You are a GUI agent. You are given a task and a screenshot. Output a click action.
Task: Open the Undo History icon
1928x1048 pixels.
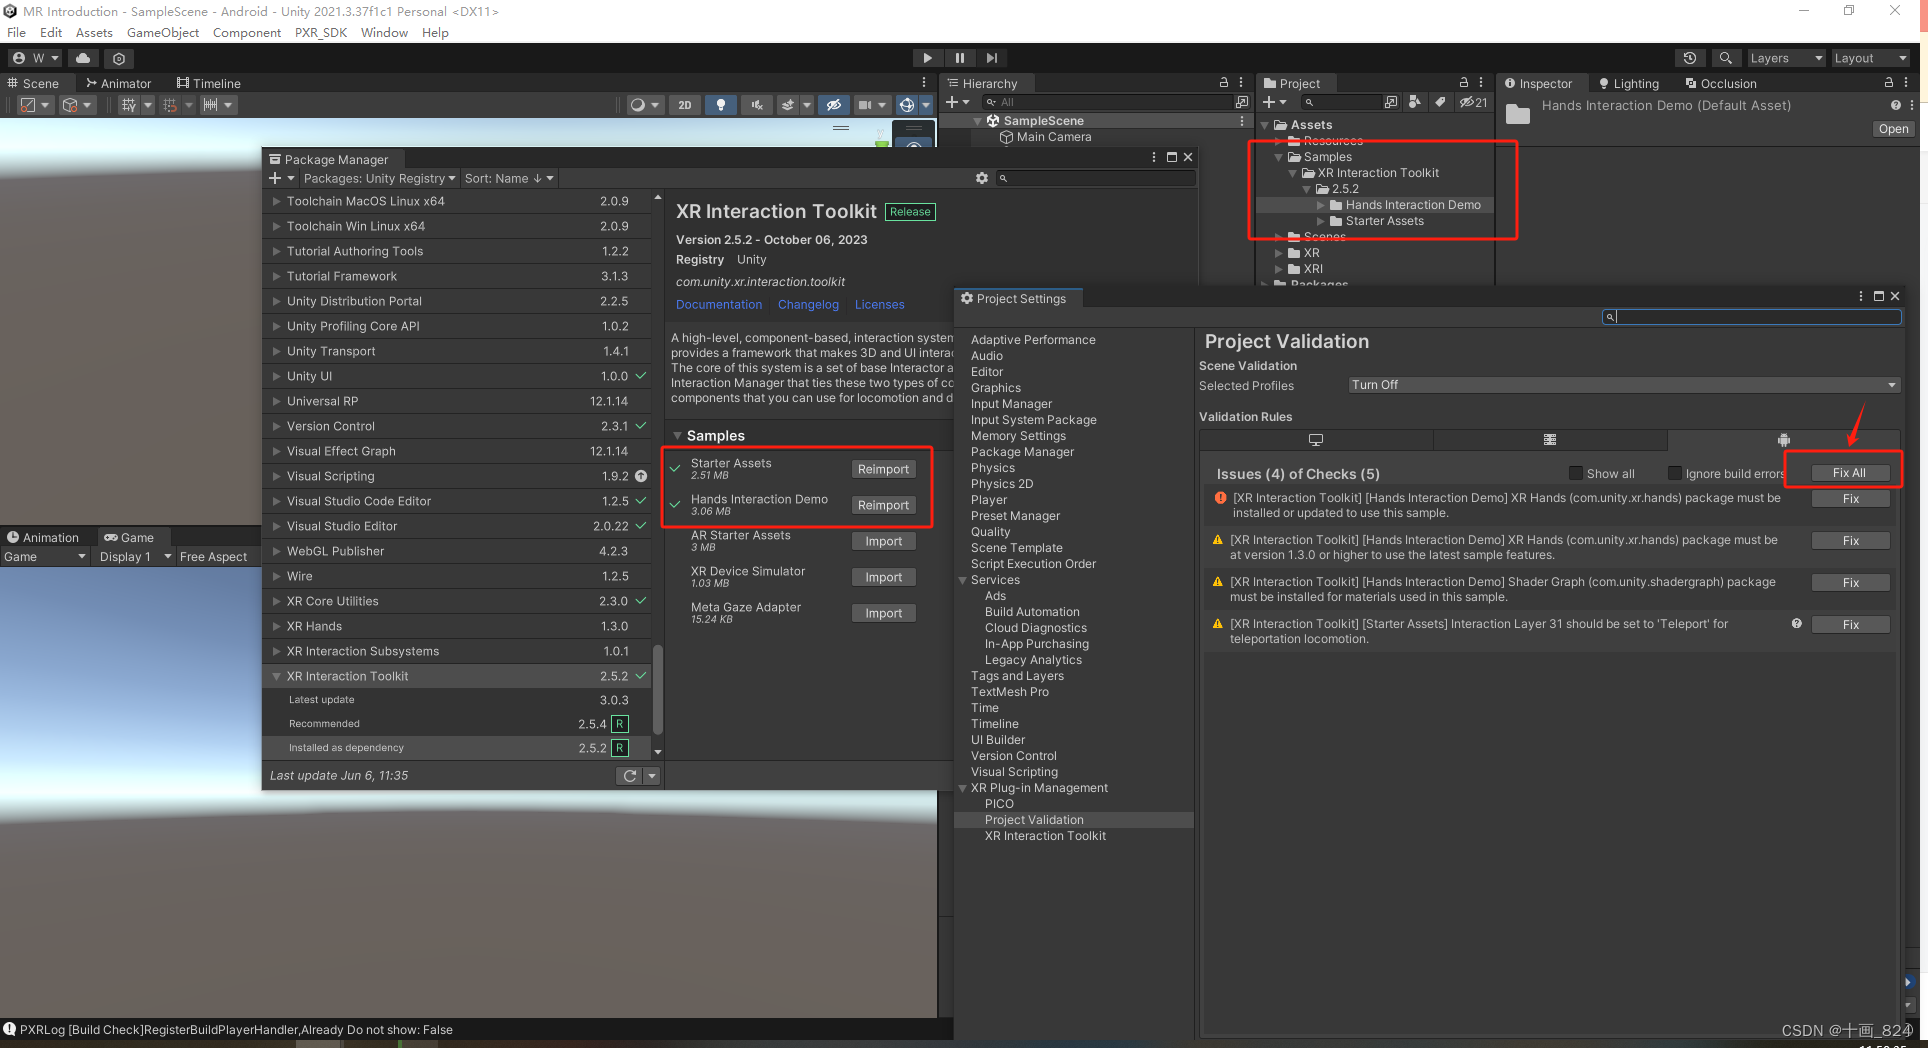1690,58
